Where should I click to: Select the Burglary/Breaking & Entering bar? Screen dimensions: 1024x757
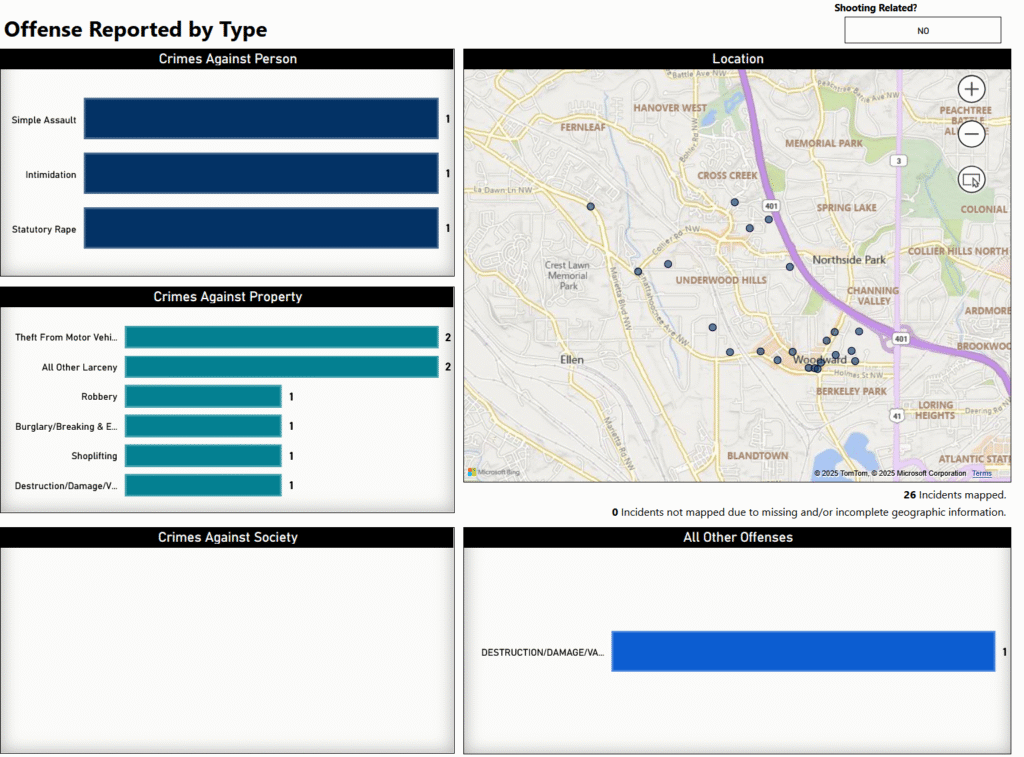pos(203,427)
